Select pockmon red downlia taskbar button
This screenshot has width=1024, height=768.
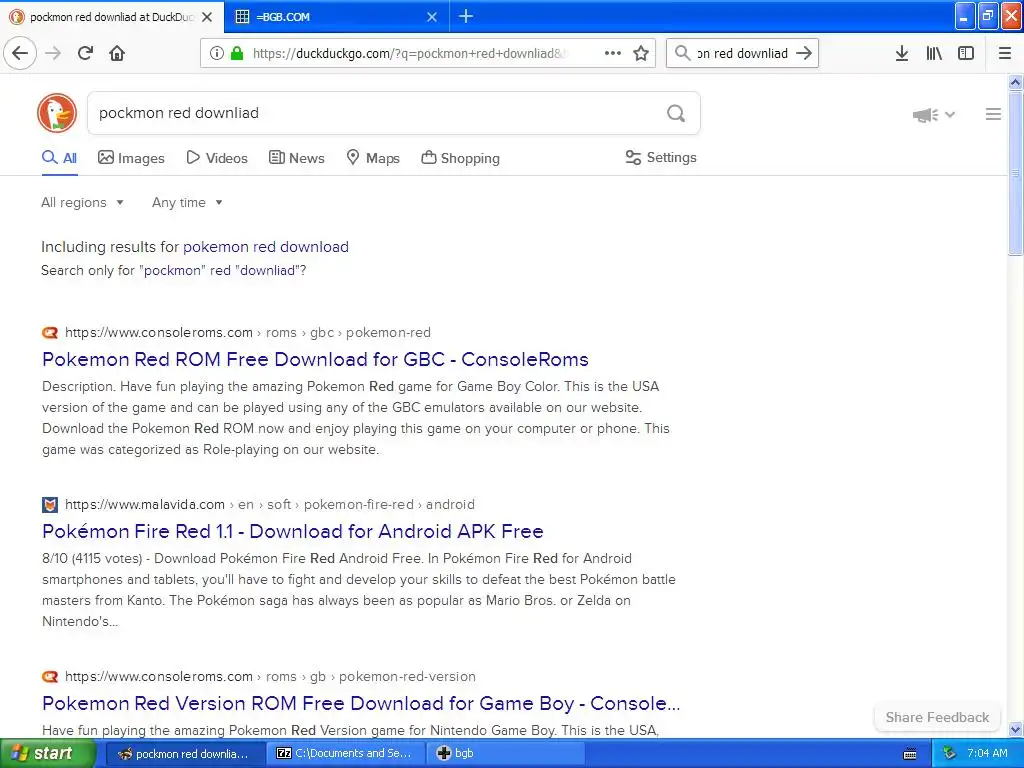click(x=184, y=754)
